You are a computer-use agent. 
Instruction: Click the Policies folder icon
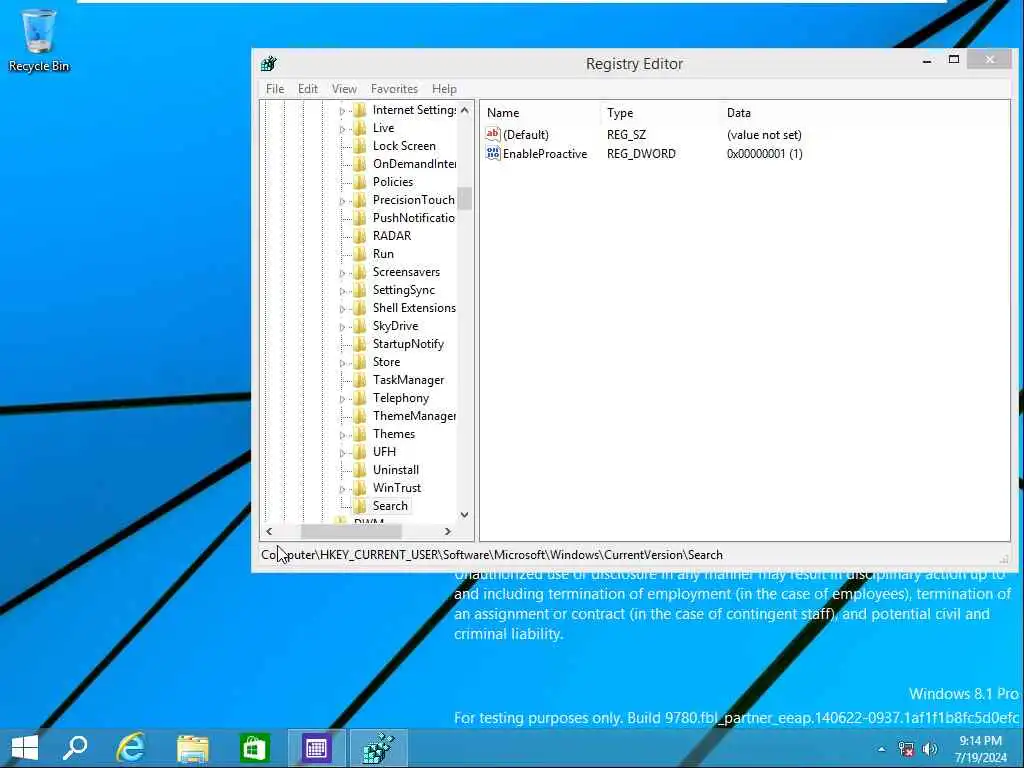[x=360, y=182]
